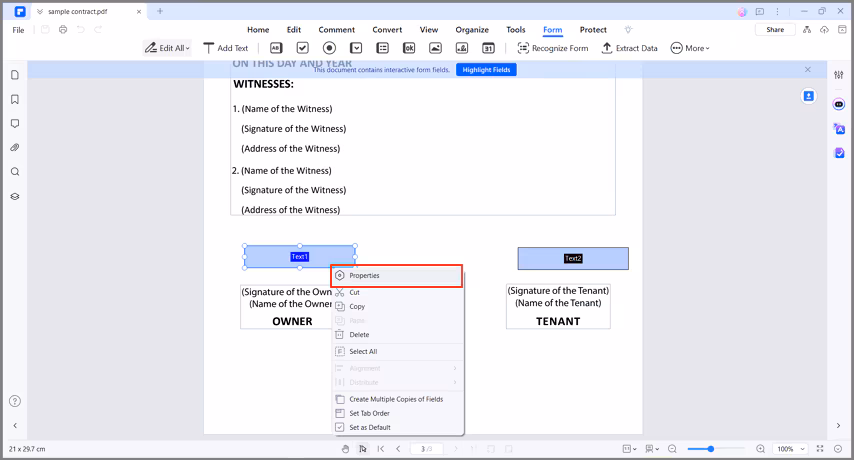Switch to the Protect tab
This screenshot has height=460, width=854.
pos(593,30)
